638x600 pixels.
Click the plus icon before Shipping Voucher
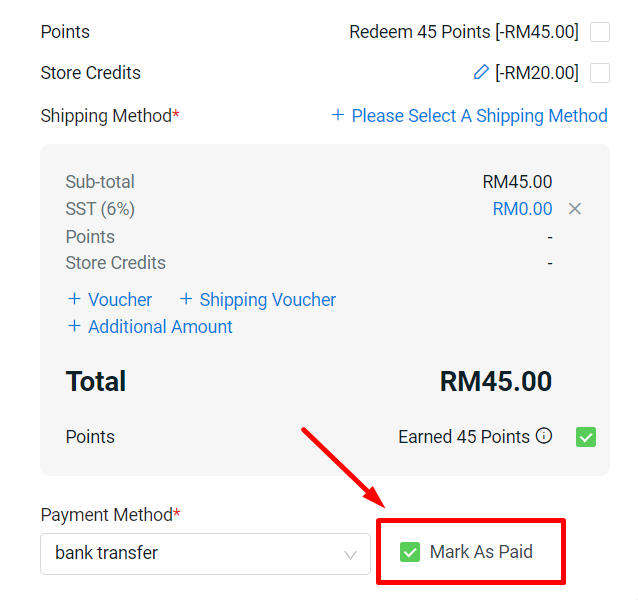pyautogui.click(x=186, y=299)
